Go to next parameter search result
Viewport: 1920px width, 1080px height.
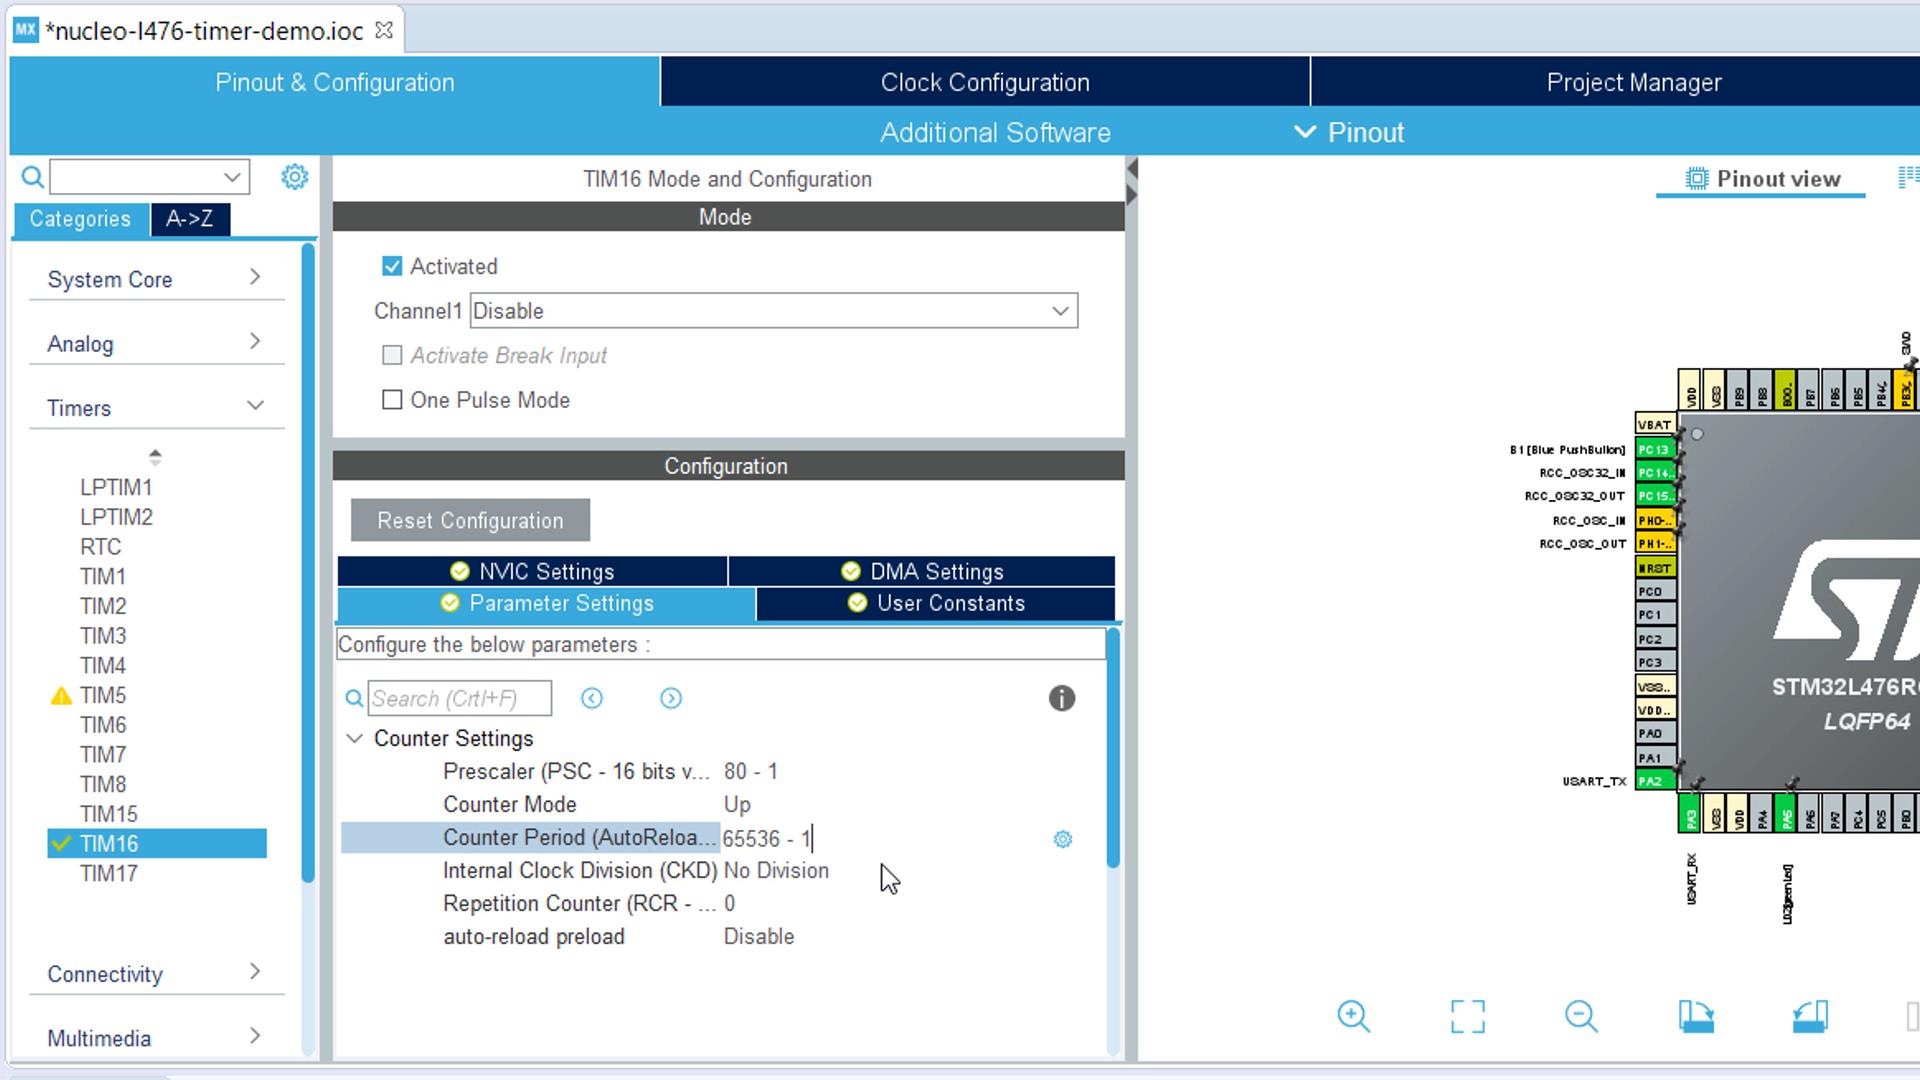(671, 698)
